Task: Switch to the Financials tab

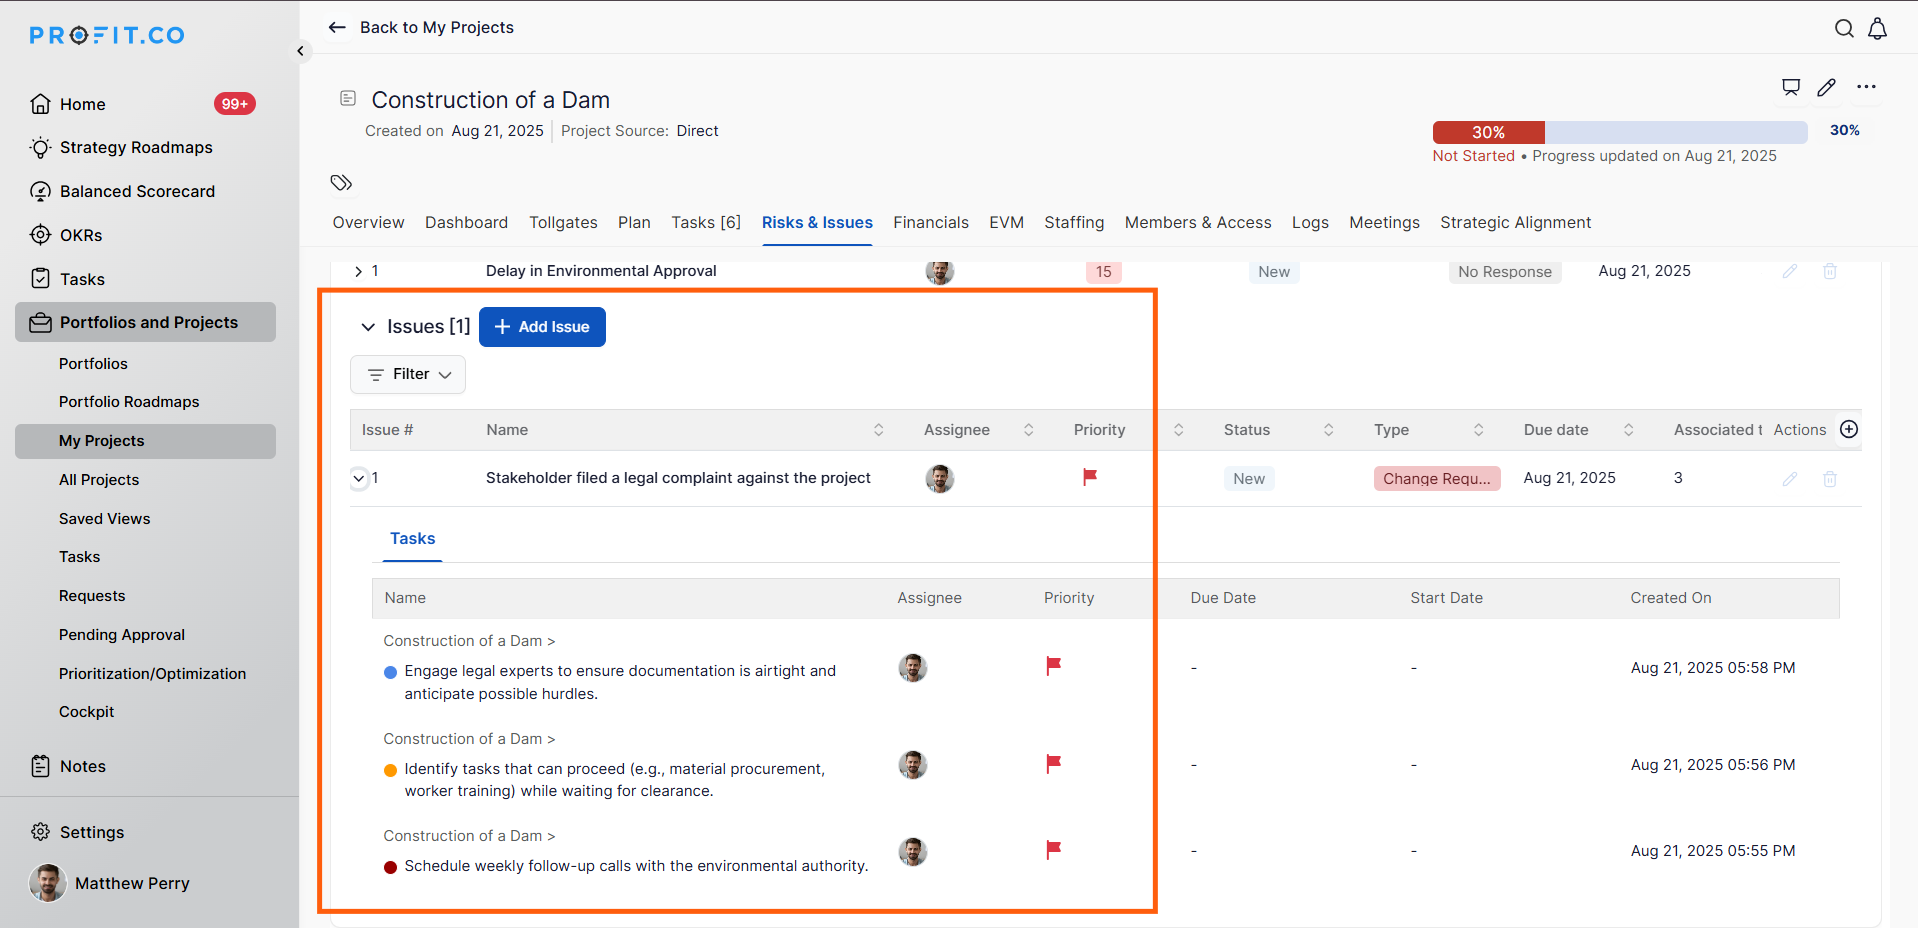Action: click(x=930, y=222)
